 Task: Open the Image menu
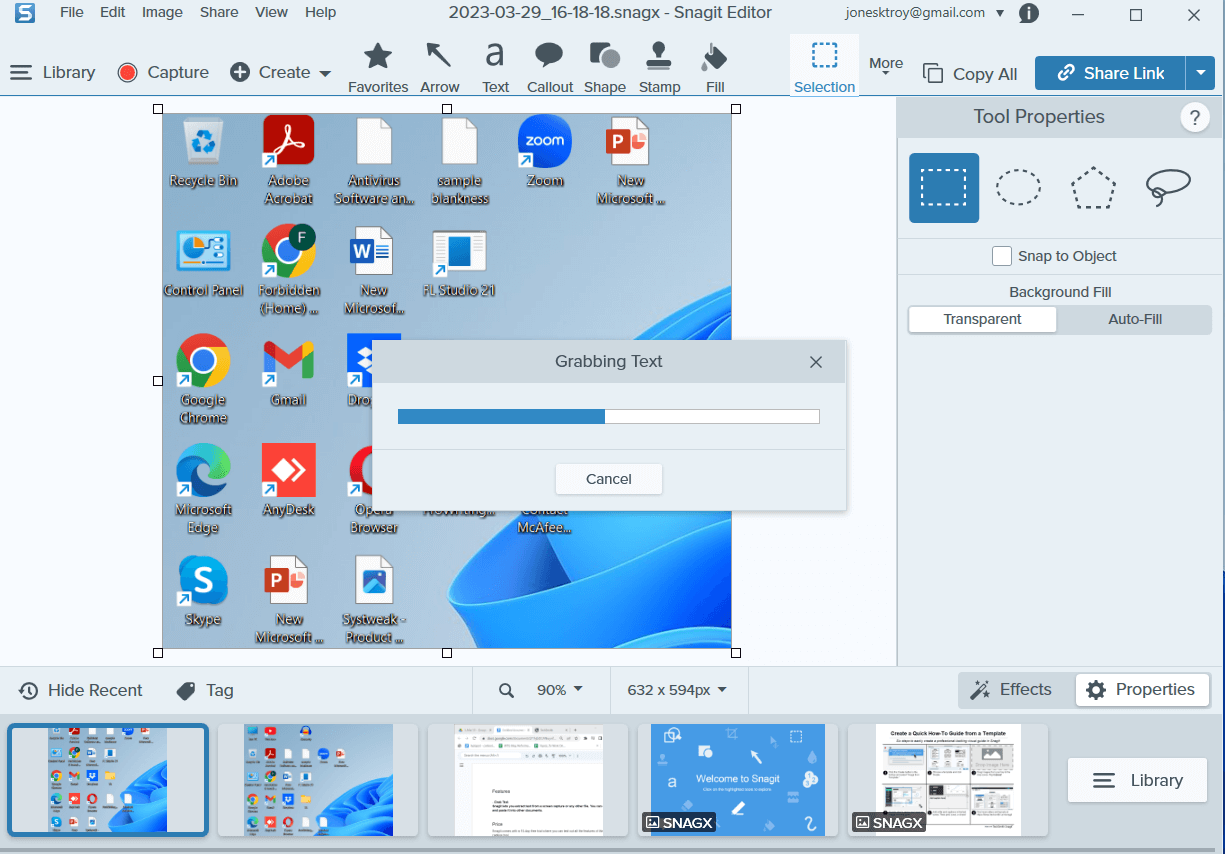click(162, 13)
